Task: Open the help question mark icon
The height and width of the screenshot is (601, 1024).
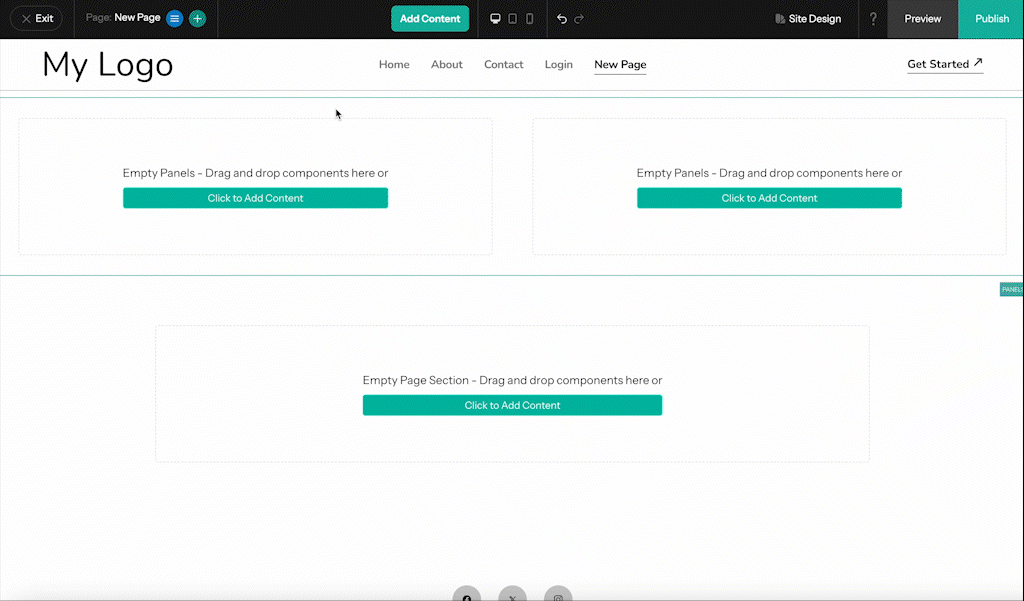Action: (873, 18)
